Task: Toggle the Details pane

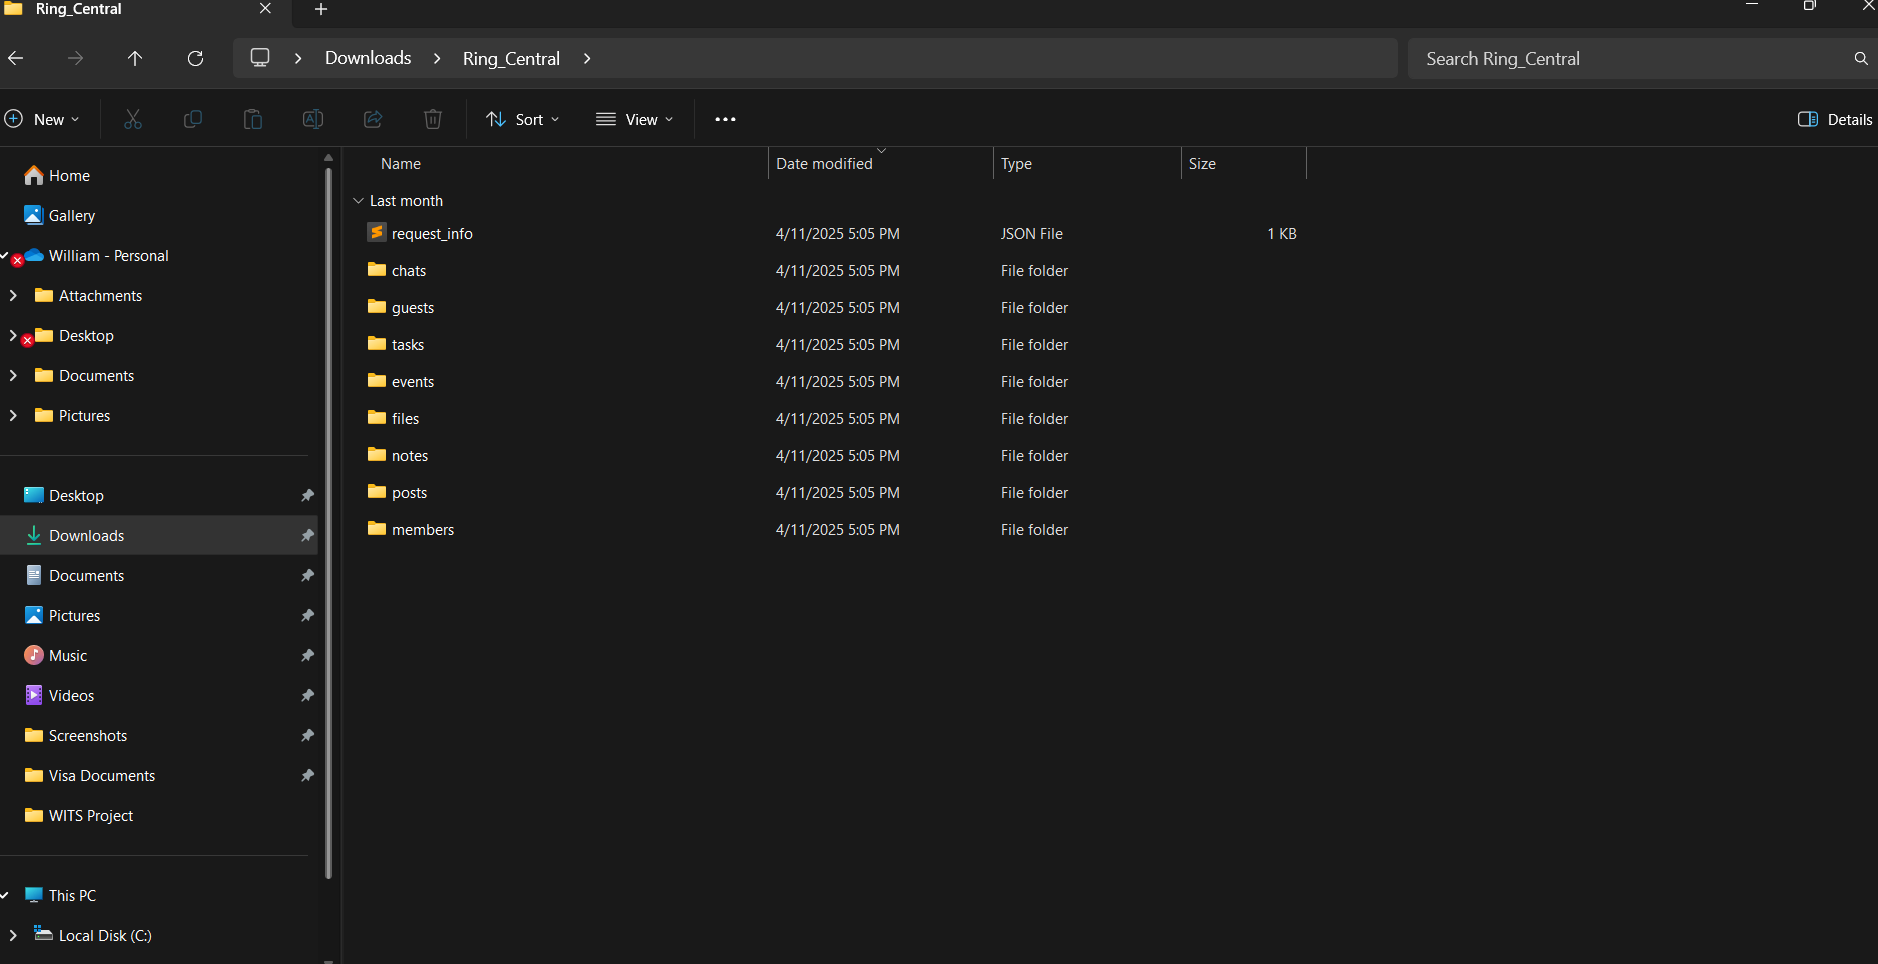Action: point(1835,119)
